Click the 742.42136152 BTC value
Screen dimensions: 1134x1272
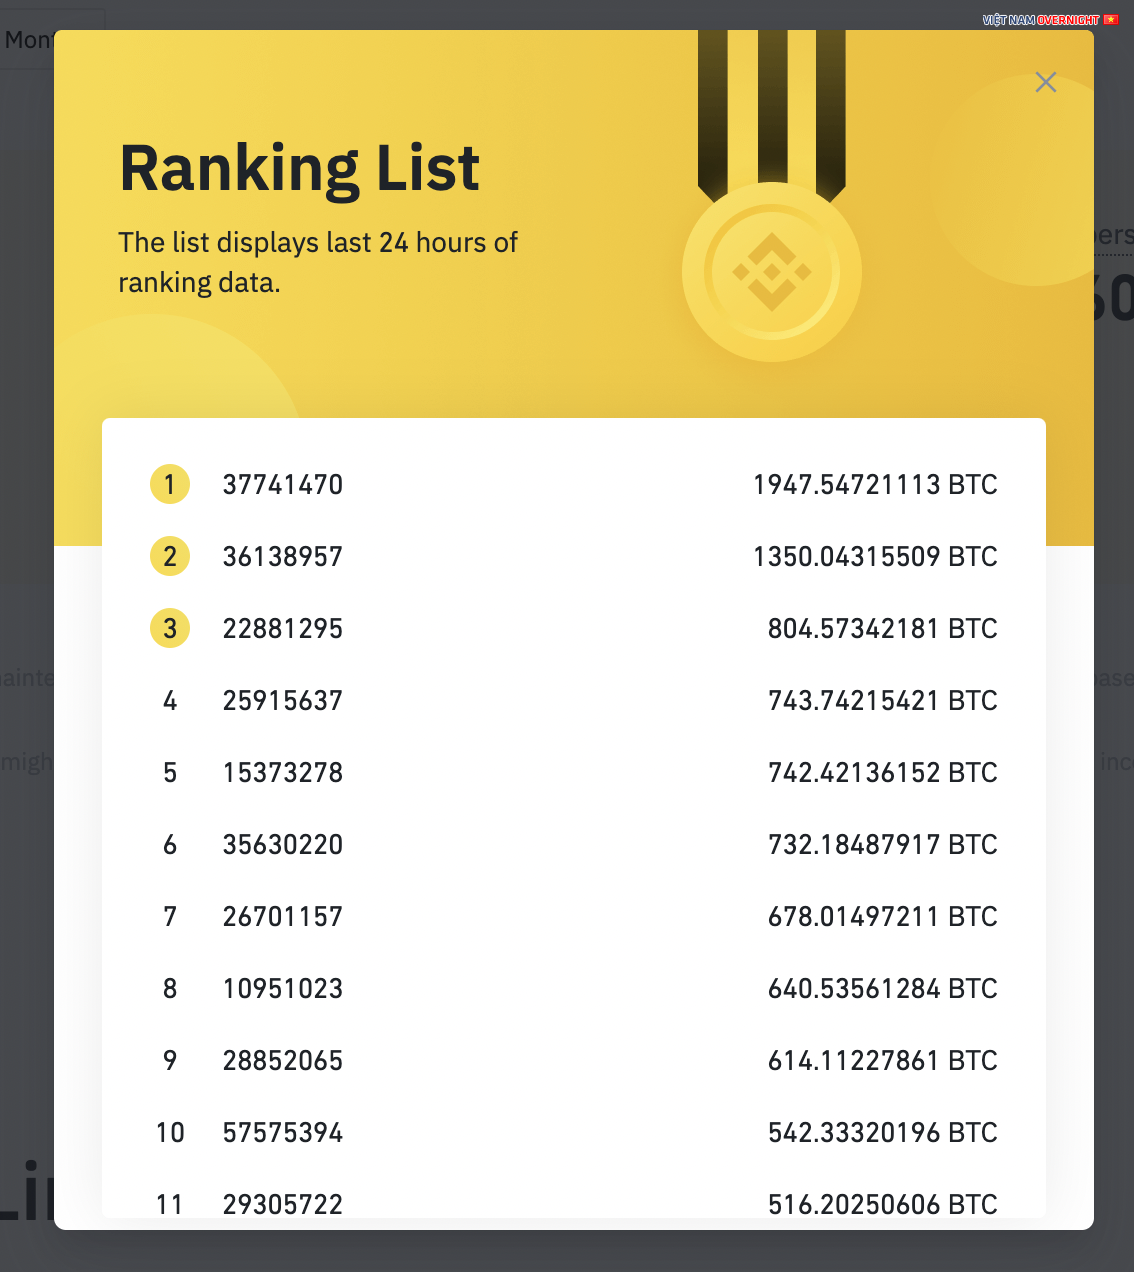coord(882,773)
